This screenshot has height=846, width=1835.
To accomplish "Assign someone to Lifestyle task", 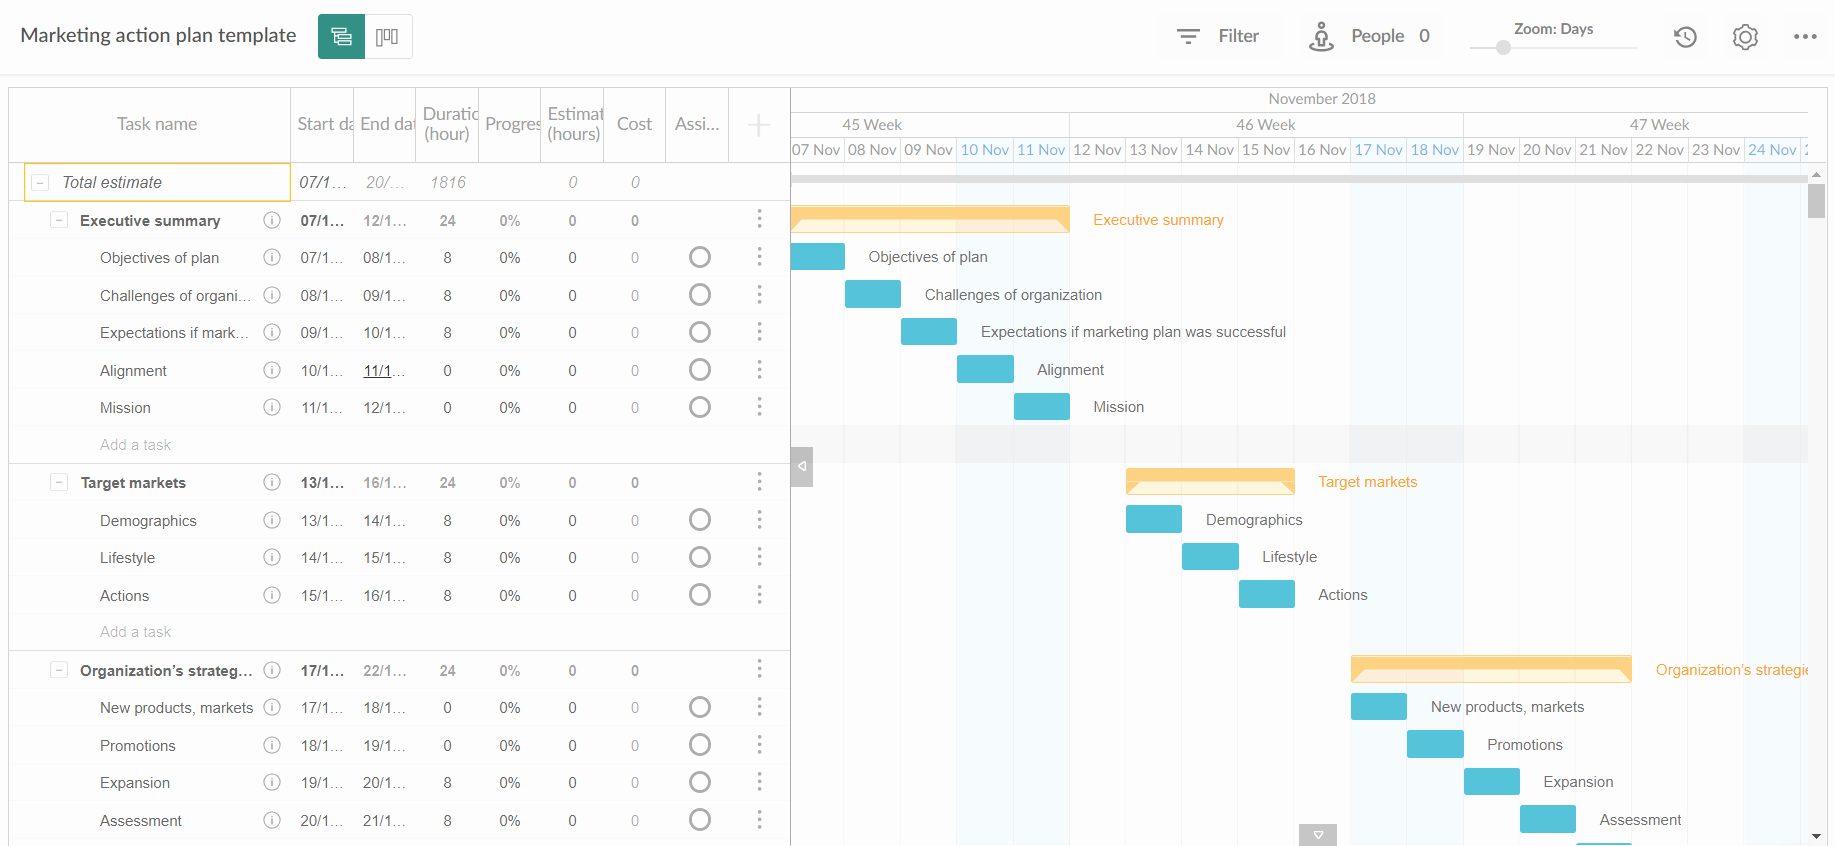I will pyautogui.click(x=700, y=557).
